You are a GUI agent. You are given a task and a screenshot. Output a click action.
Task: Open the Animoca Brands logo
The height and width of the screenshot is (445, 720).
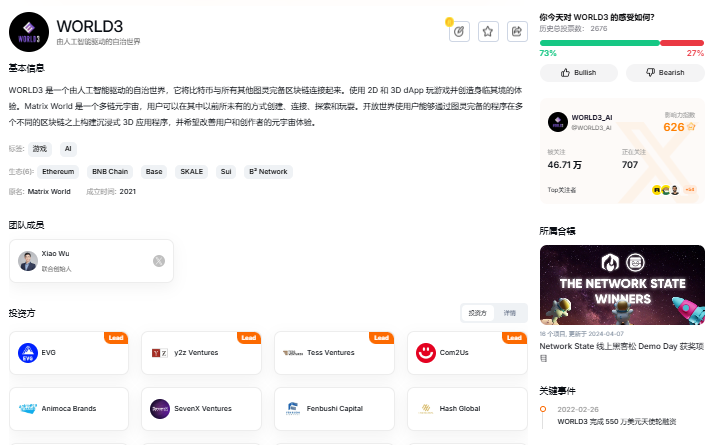pyautogui.click(x=28, y=408)
